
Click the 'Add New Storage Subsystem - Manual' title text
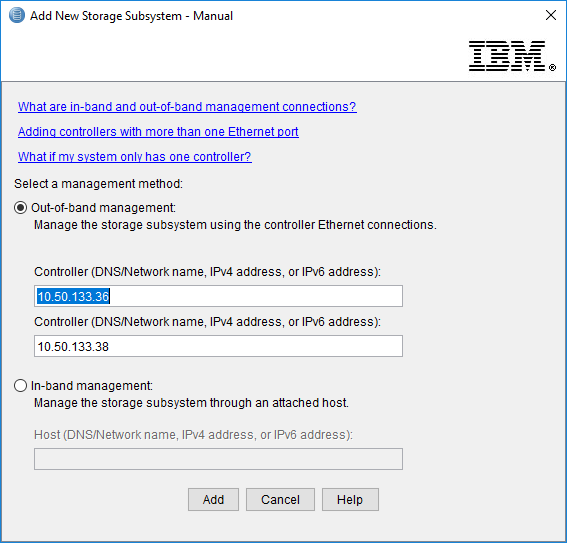[x=131, y=16]
